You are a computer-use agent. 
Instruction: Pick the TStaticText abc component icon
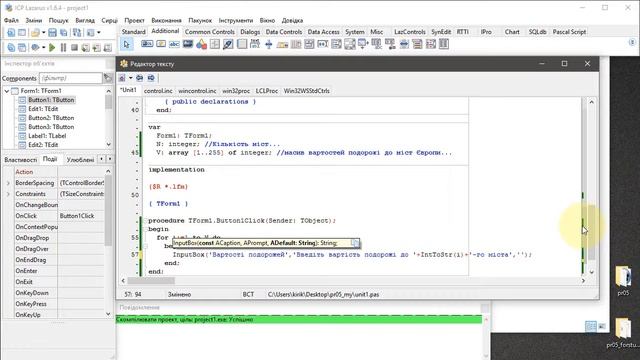pyautogui.click(x=174, y=44)
